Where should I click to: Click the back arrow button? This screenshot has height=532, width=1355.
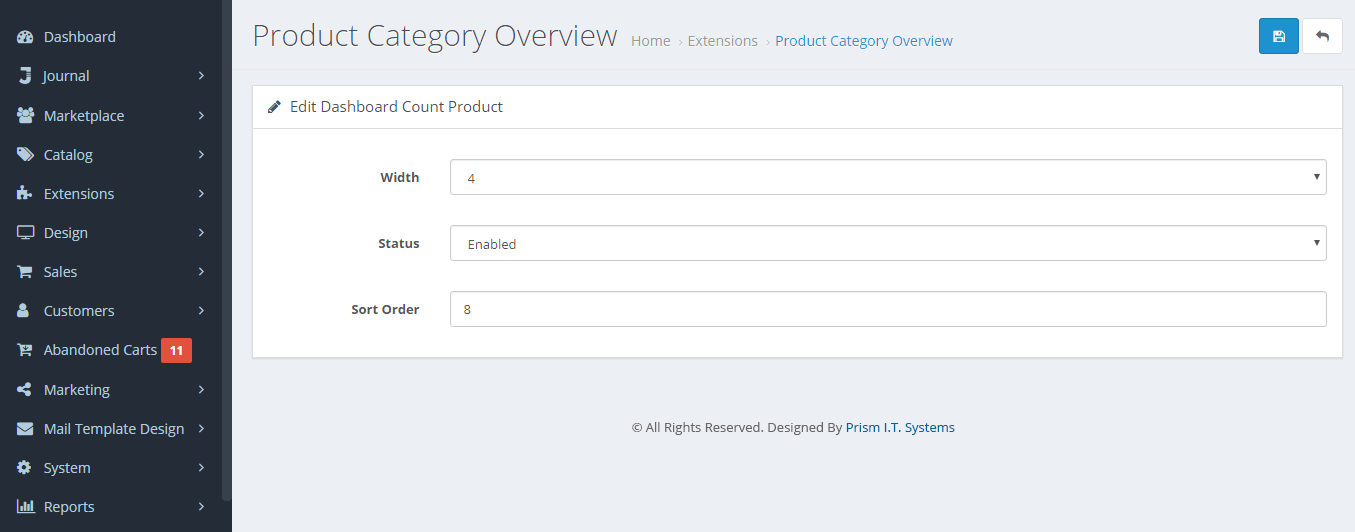click(1322, 36)
